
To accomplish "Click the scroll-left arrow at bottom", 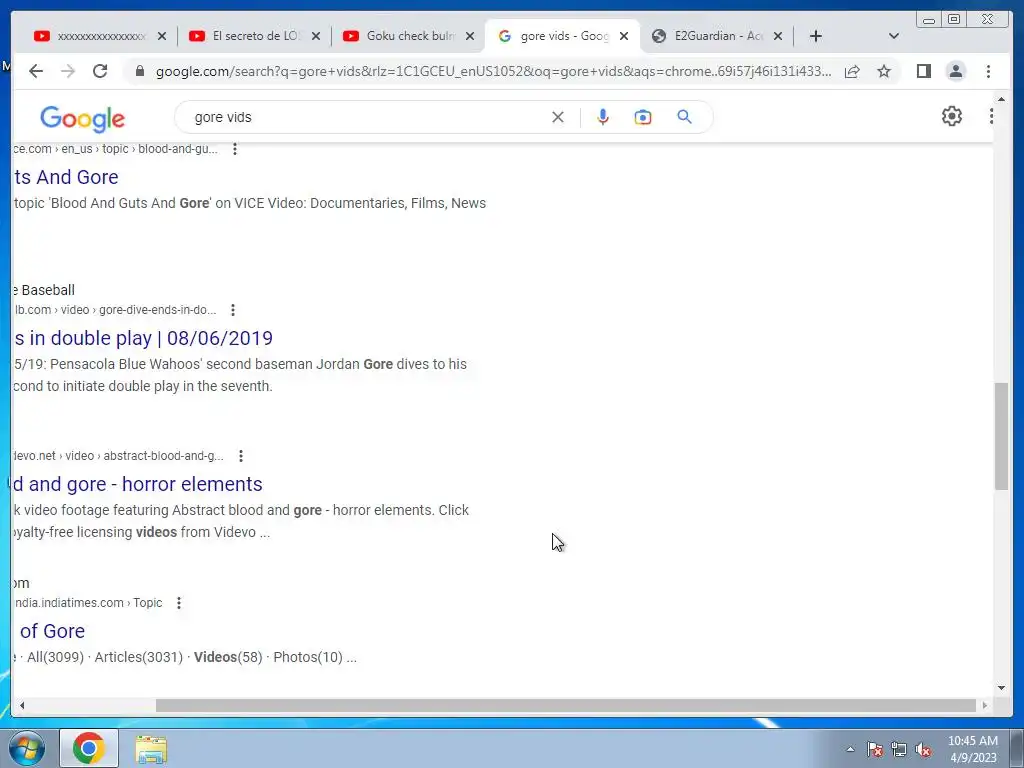I will coord(22,705).
